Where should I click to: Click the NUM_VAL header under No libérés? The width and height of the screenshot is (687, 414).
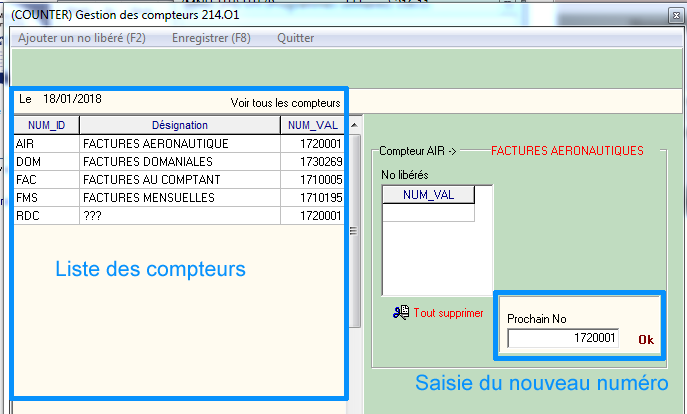pyautogui.click(x=428, y=195)
